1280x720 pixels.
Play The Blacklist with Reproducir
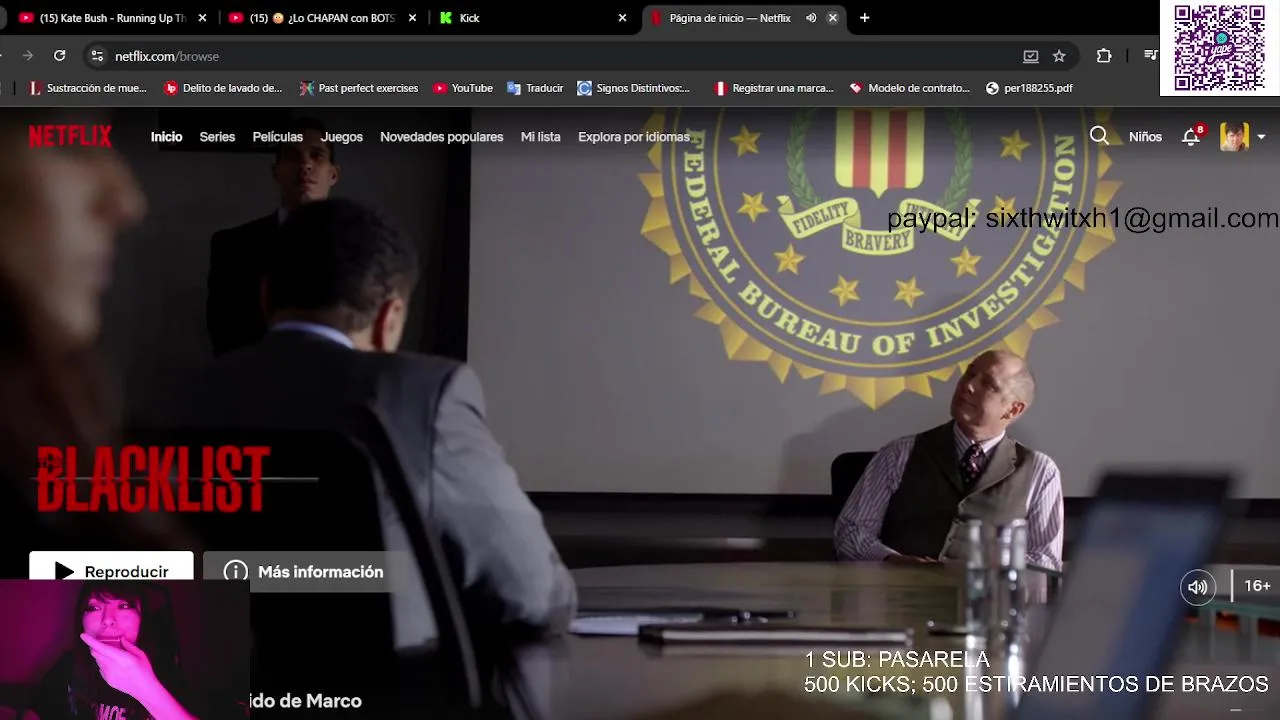(x=111, y=570)
